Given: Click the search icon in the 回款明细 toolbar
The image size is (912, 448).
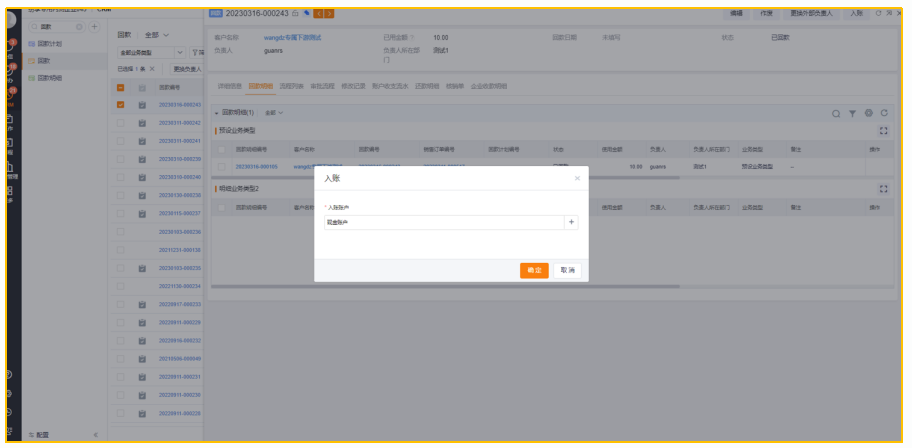Looking at the screenshot, I should (836, 113).
